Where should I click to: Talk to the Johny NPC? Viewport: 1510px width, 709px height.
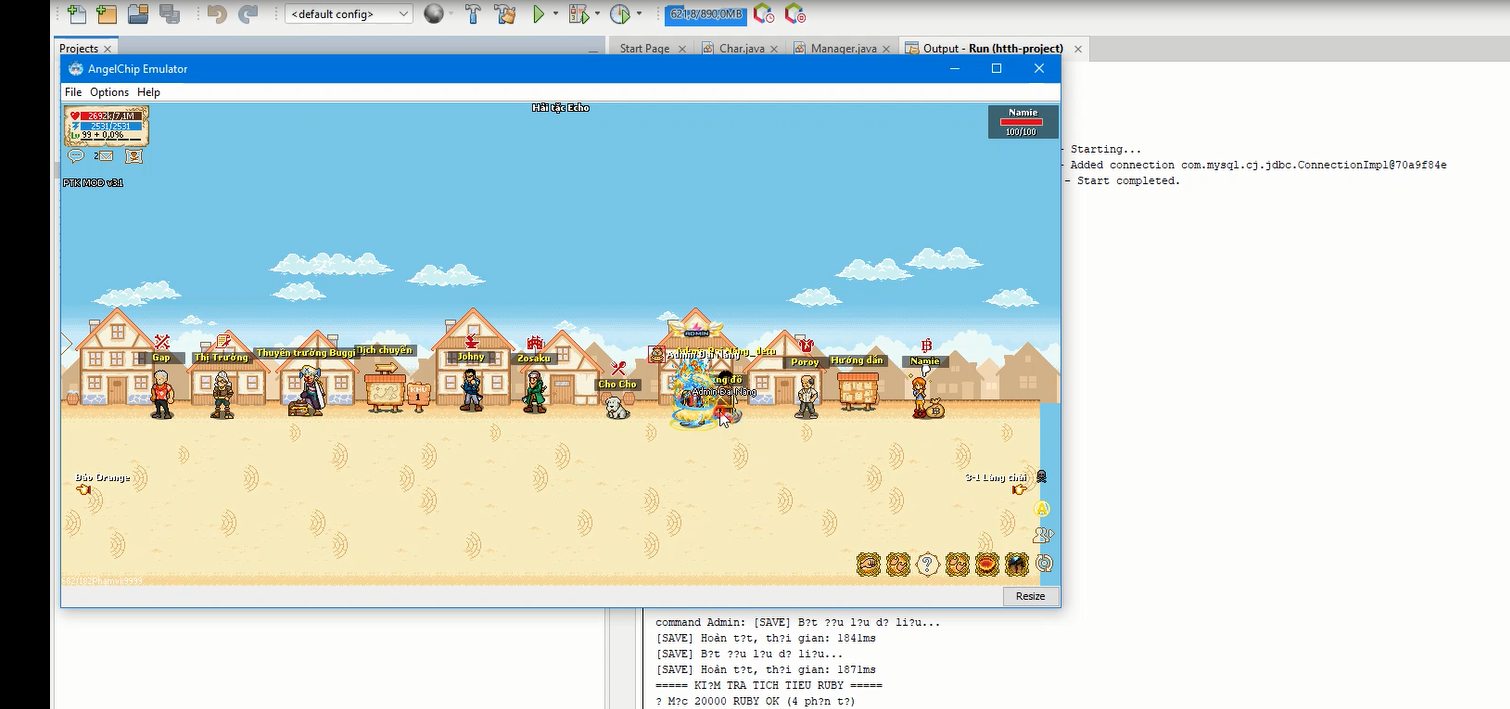(471, 388)
